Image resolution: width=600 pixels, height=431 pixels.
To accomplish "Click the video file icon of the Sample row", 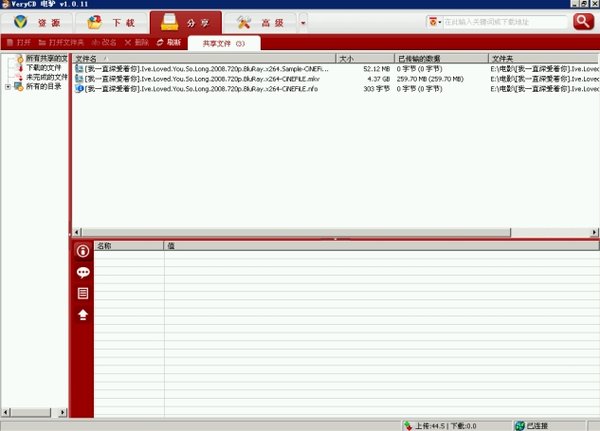I will (79, 69).
